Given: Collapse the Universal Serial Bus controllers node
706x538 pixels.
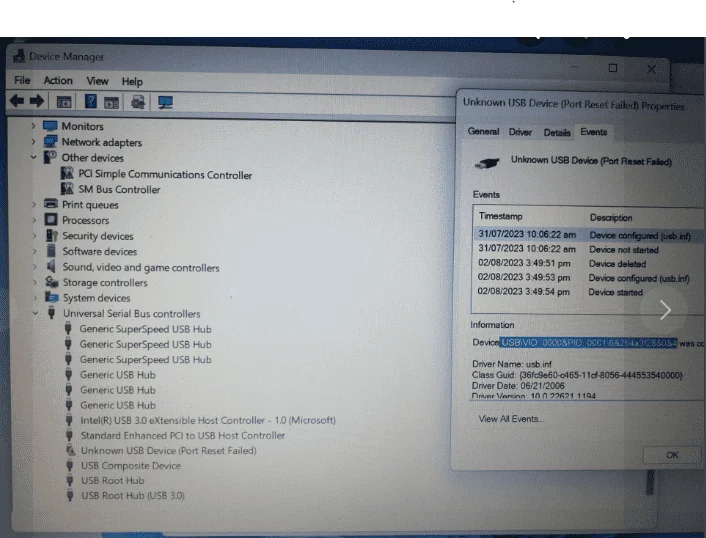Looking at the screenshot, I should (x=36, y=313).
